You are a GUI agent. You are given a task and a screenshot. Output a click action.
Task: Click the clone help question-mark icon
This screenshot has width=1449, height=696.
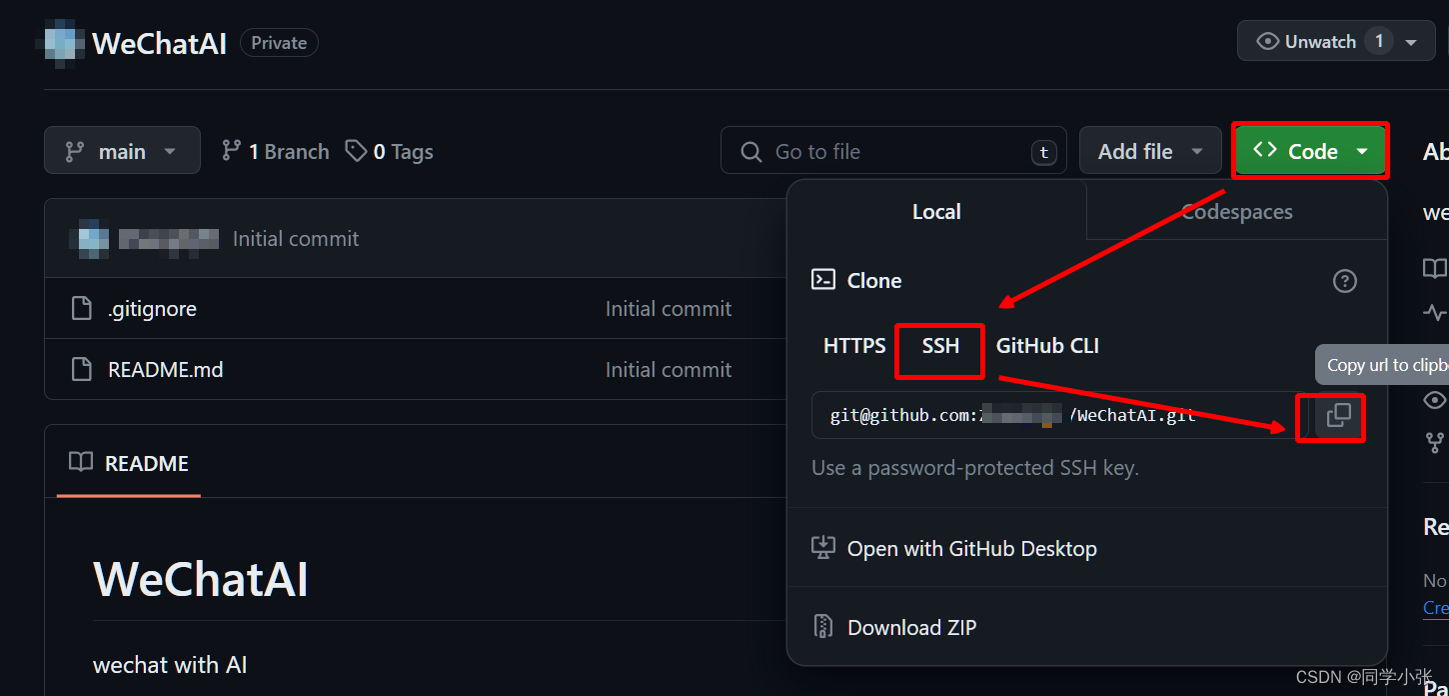[1345, 281]
